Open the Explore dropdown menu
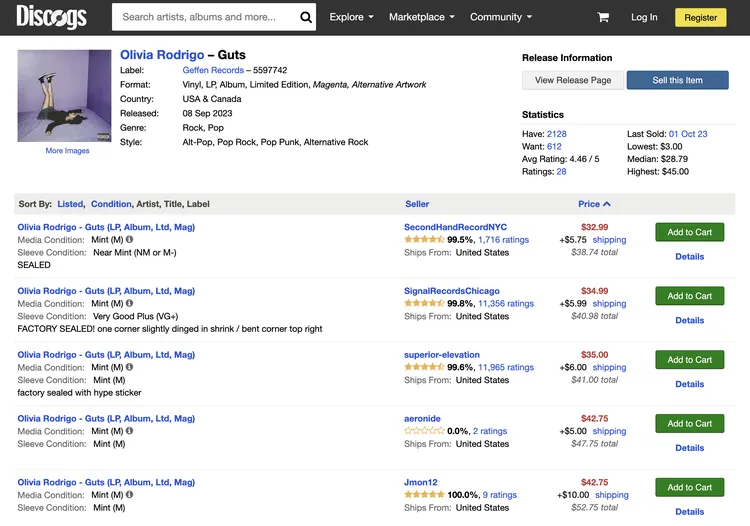The width and height of the screenshot is (750, 526). tap(351, 17)
